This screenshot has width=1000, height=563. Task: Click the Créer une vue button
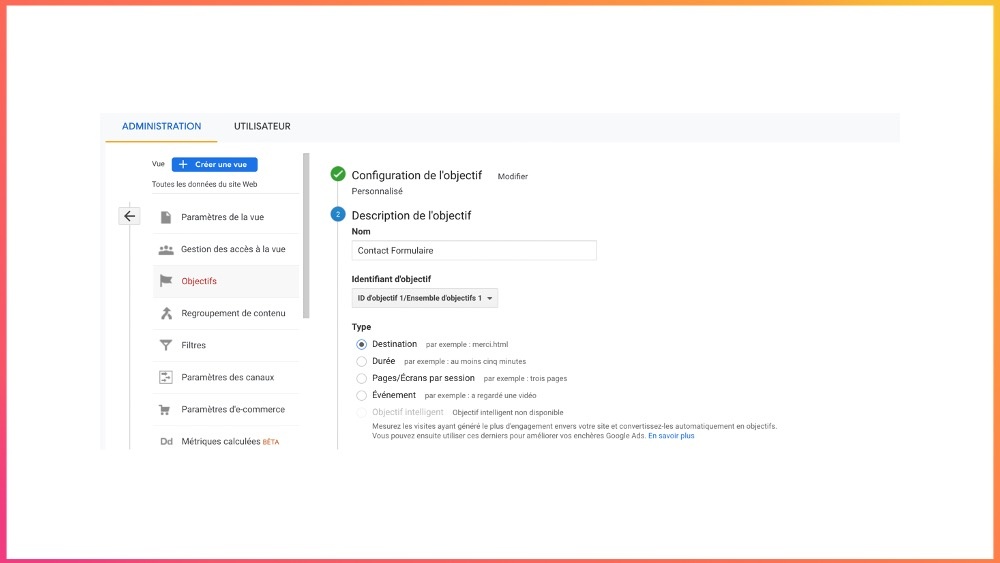pos(215,165)
